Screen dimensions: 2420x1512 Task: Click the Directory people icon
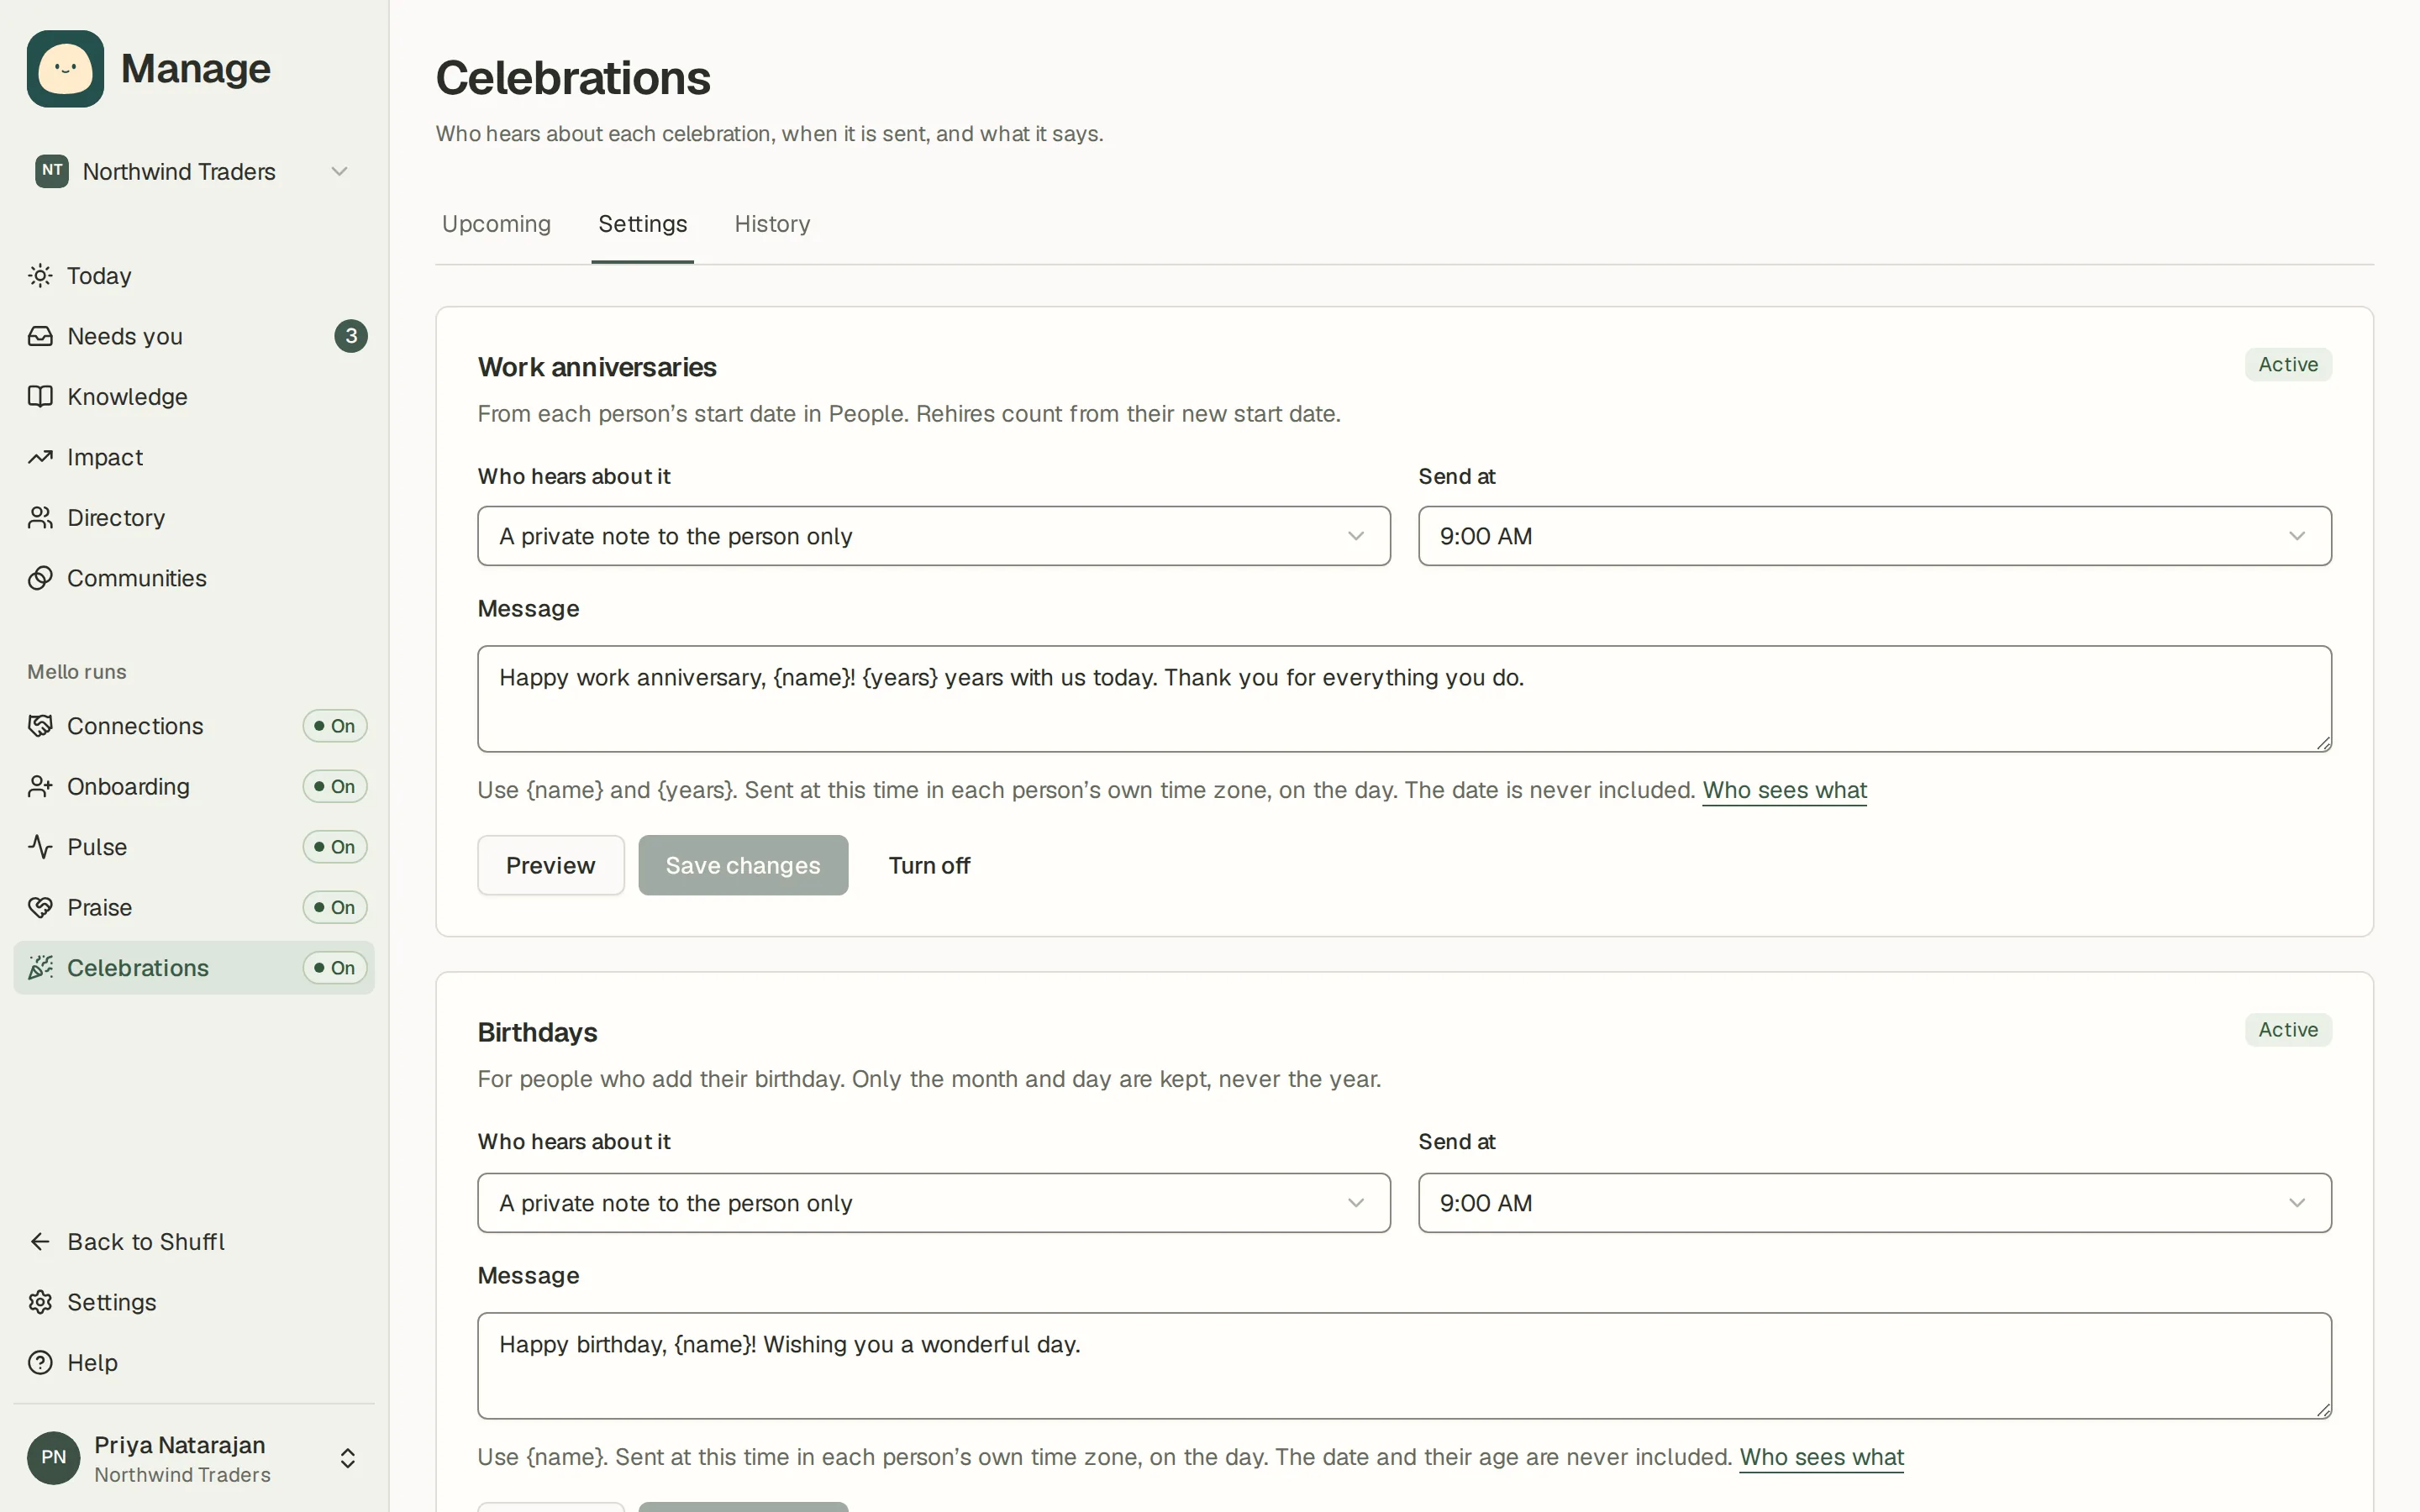[40, 518]
